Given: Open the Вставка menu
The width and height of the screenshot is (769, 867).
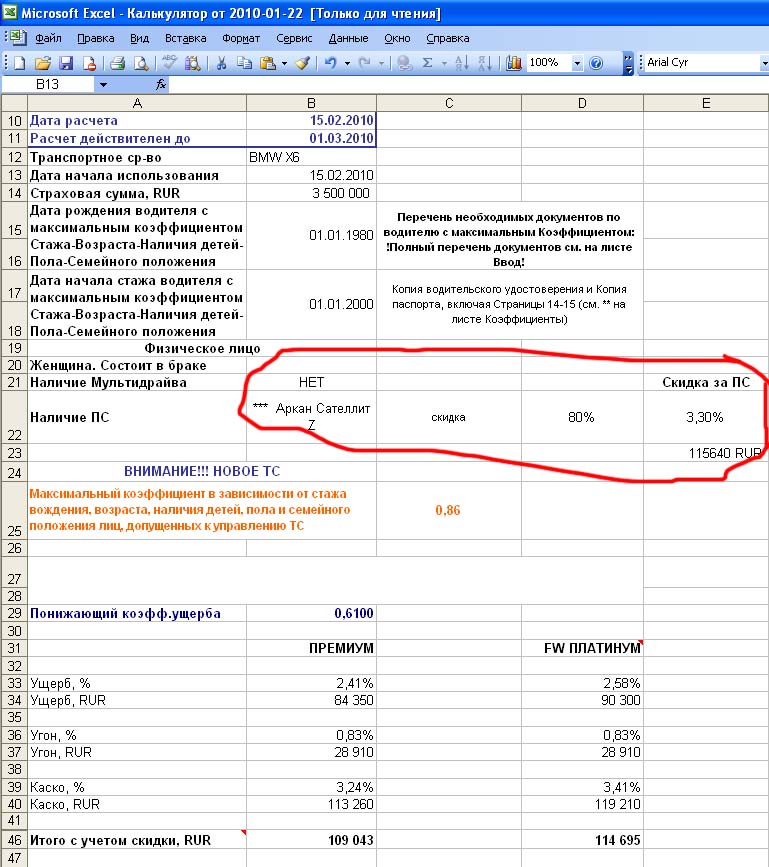Looking at the screenshot, I should 186,38.
